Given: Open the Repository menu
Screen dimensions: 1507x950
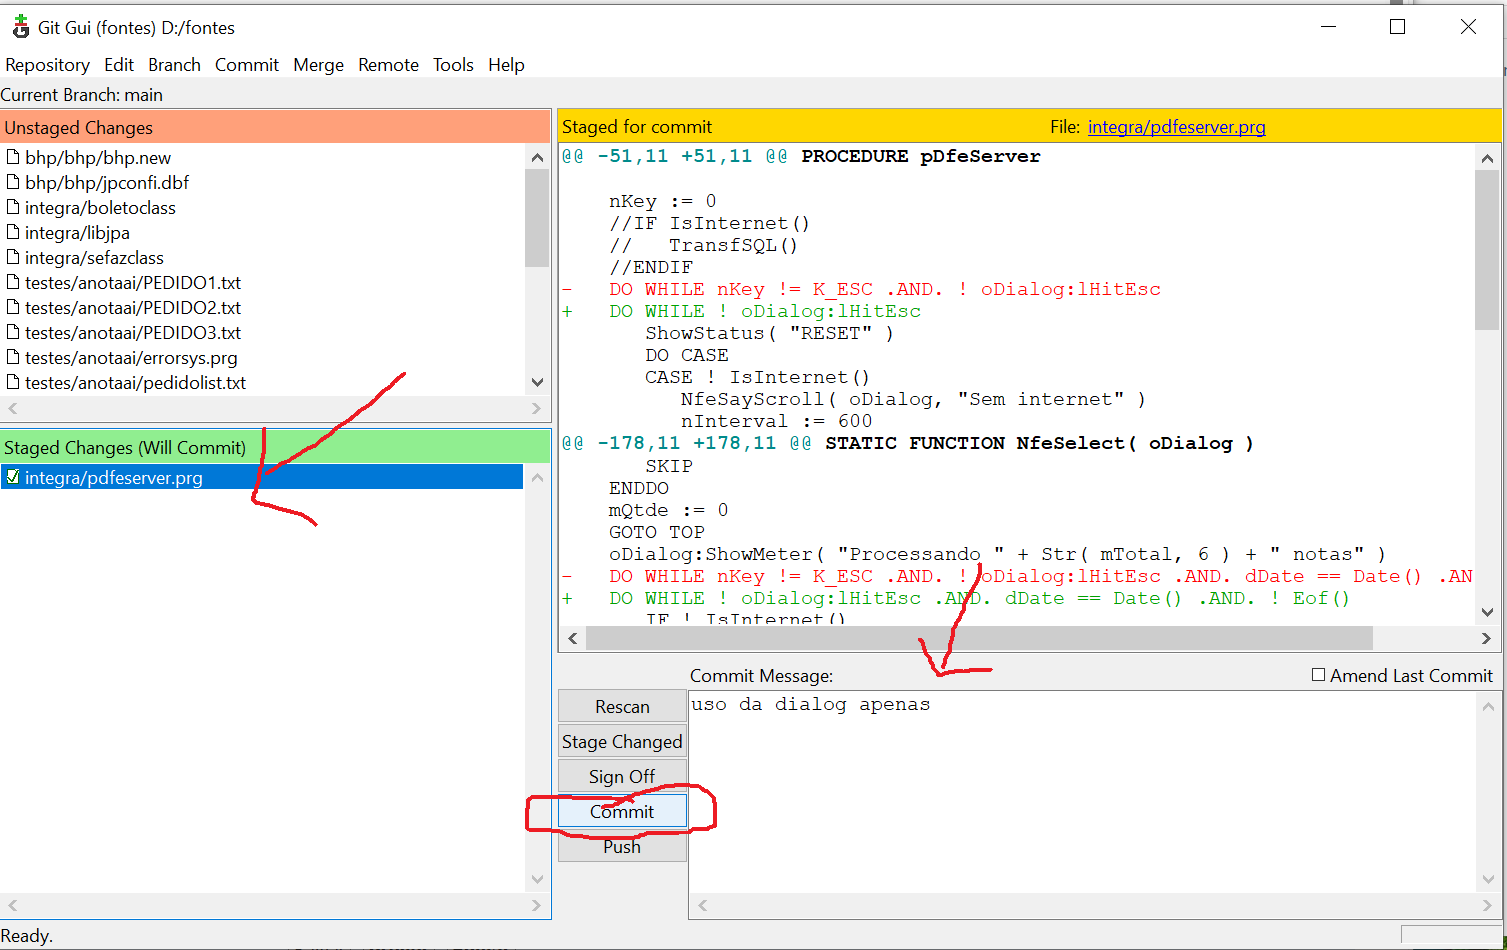Looking at the screenshot, I should pyautogui.click(x=47, y=65).
